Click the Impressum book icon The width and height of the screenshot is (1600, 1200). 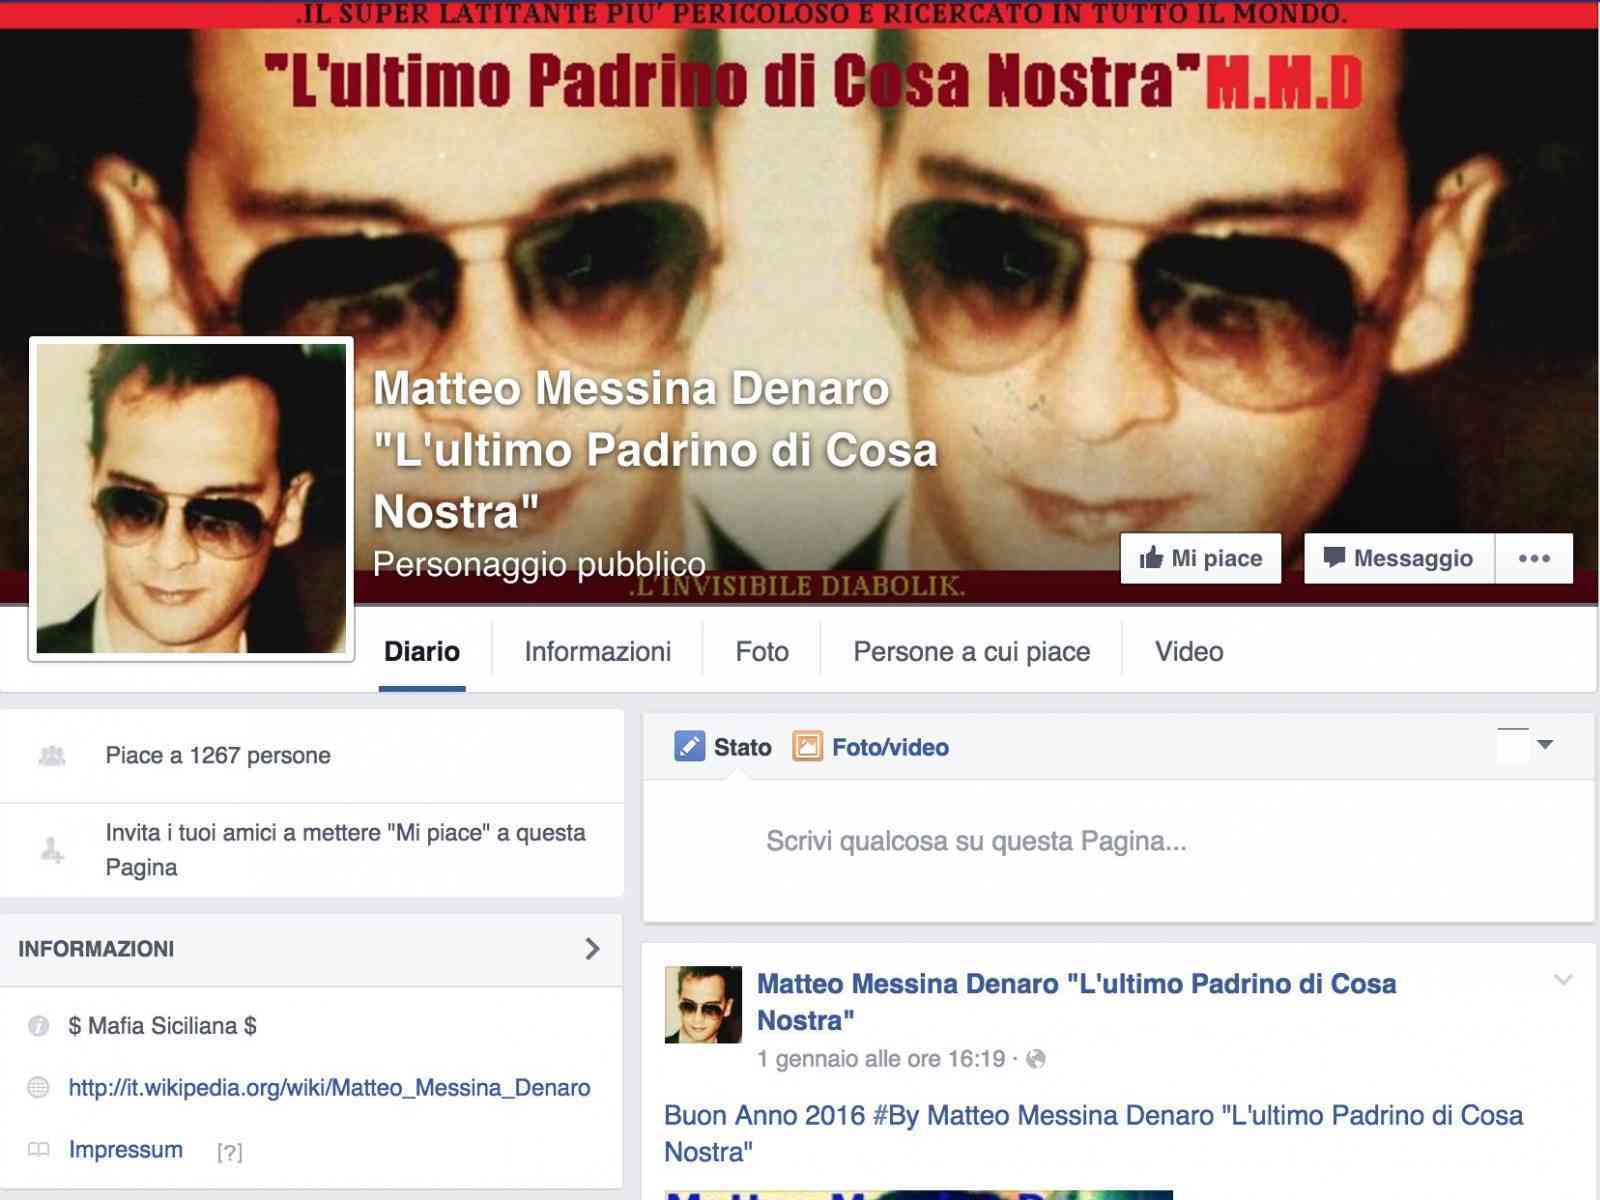coord(36,1150)
